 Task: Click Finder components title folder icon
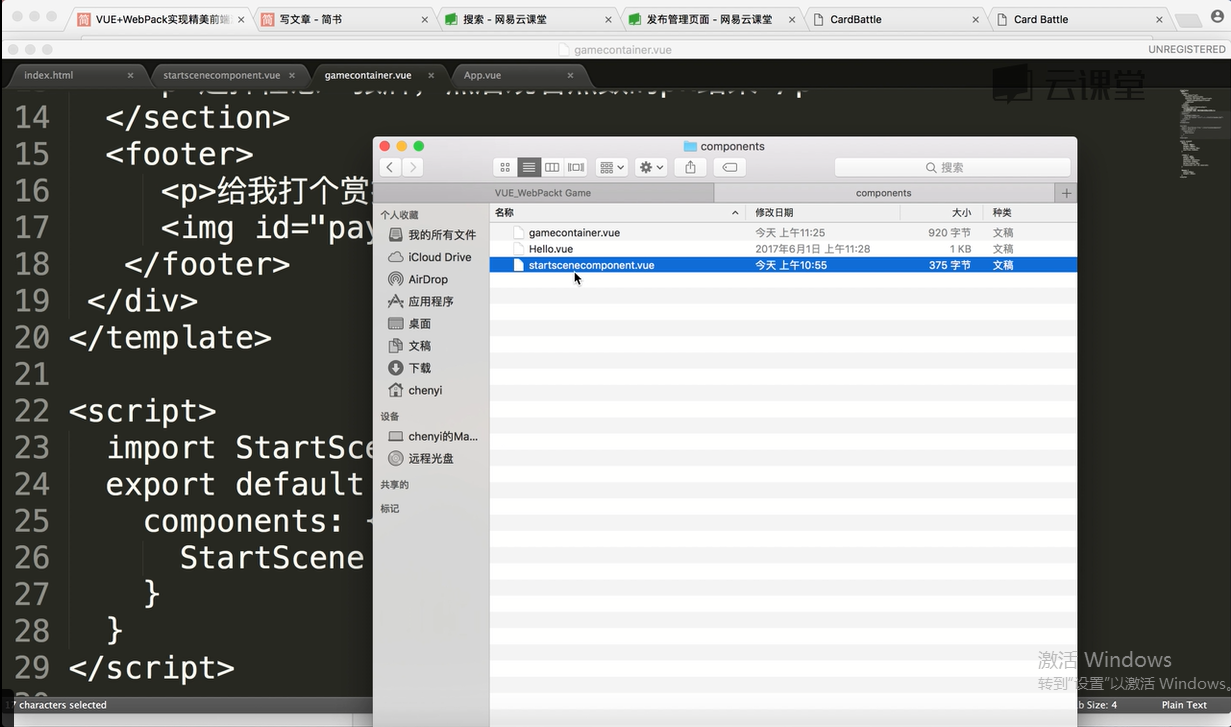pyautogui.click(x=690, y=146)
